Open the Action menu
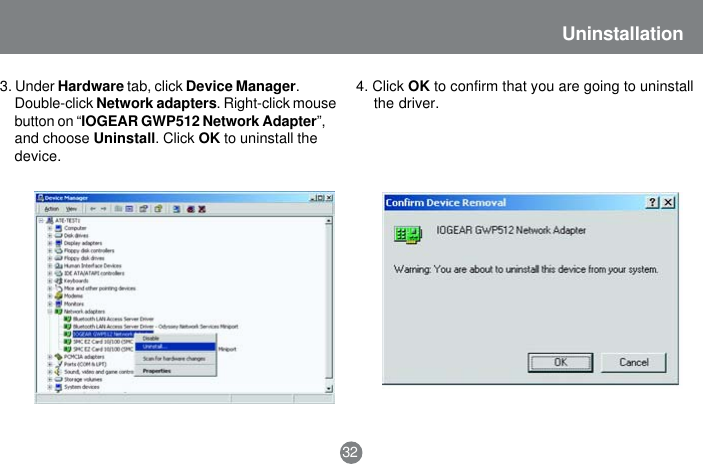Screen dimensions: 703x464 (52, 209)
